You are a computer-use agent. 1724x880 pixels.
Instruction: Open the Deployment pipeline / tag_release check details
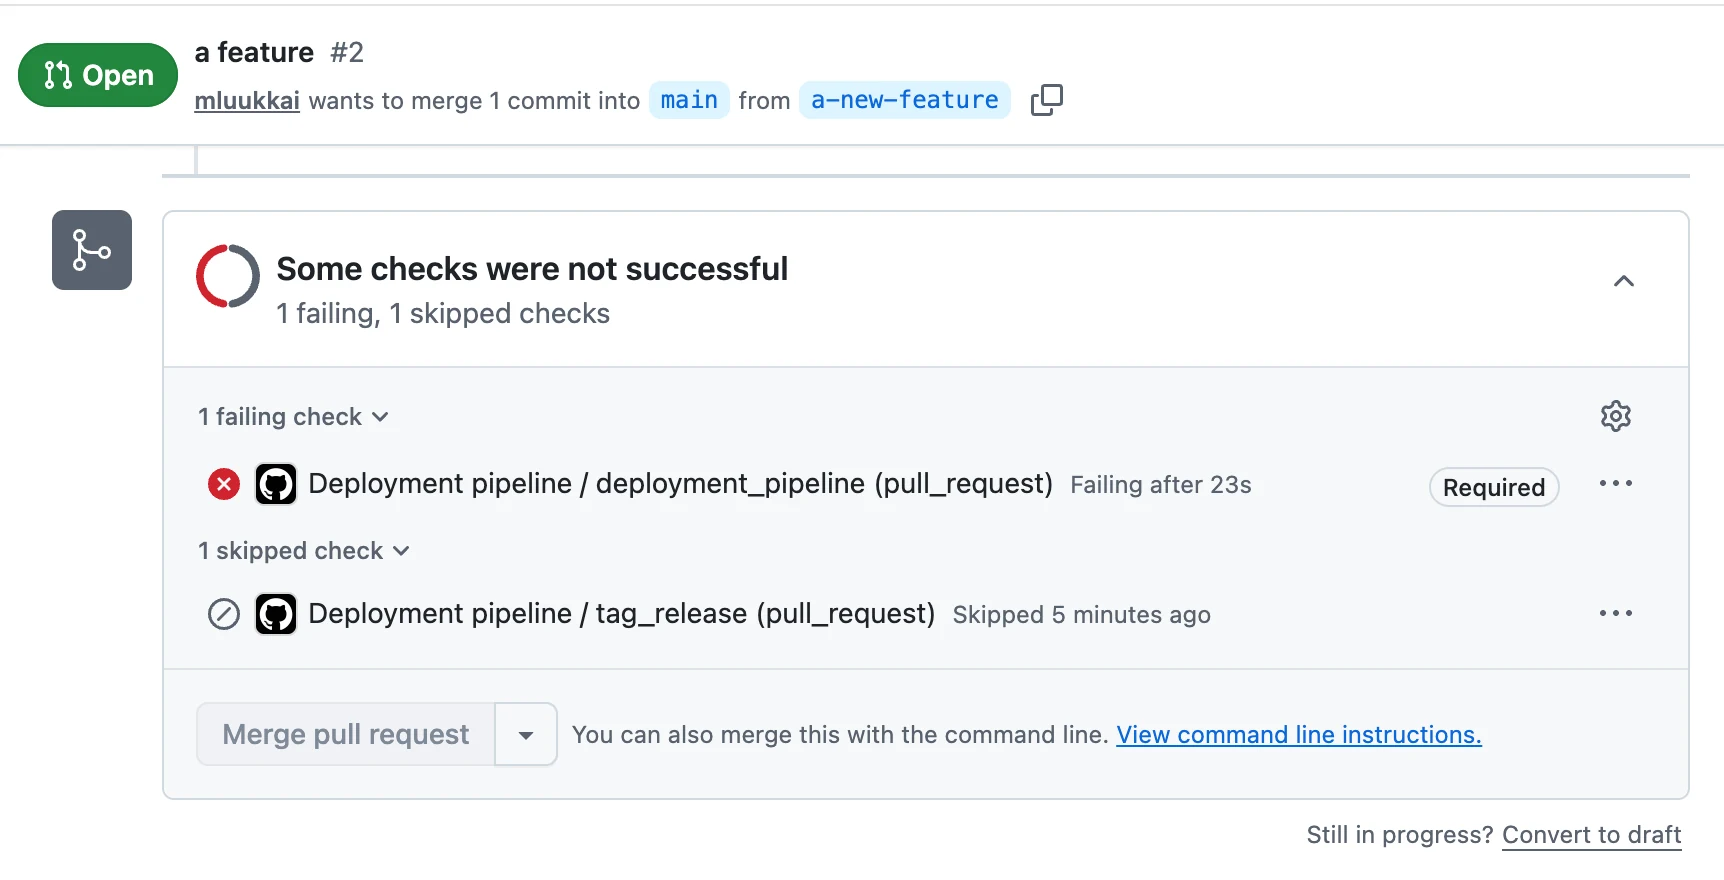point(622,614)
